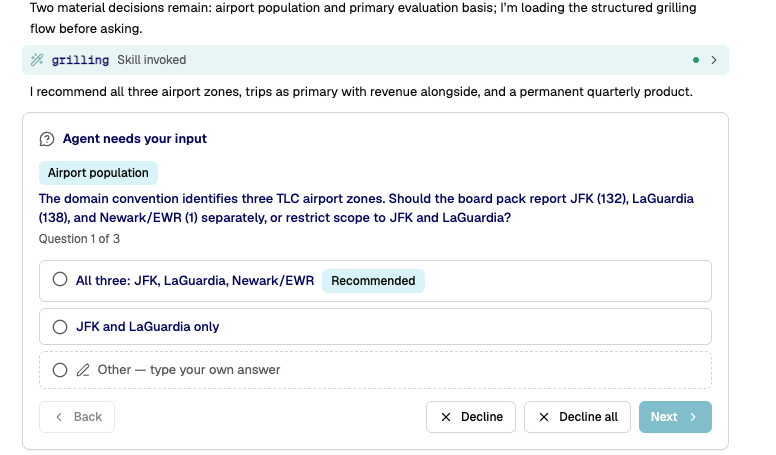
Task: Select the Other radio button
Action: point(60,370)
